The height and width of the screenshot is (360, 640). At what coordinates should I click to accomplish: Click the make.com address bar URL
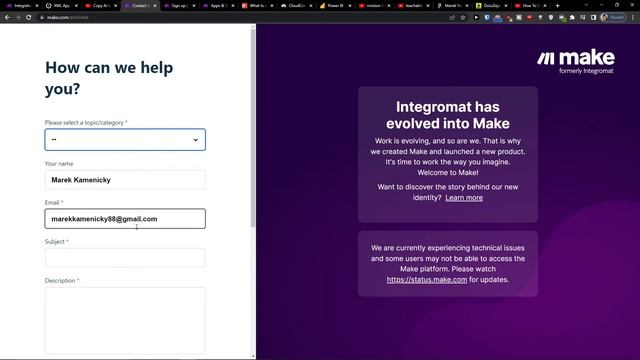coord(67,18)
